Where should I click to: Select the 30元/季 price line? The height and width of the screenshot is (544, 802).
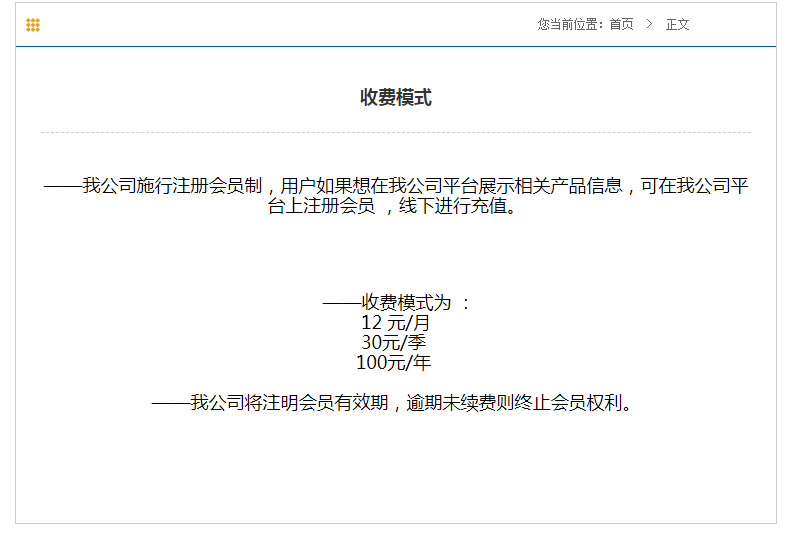click(x=394, y=343)
